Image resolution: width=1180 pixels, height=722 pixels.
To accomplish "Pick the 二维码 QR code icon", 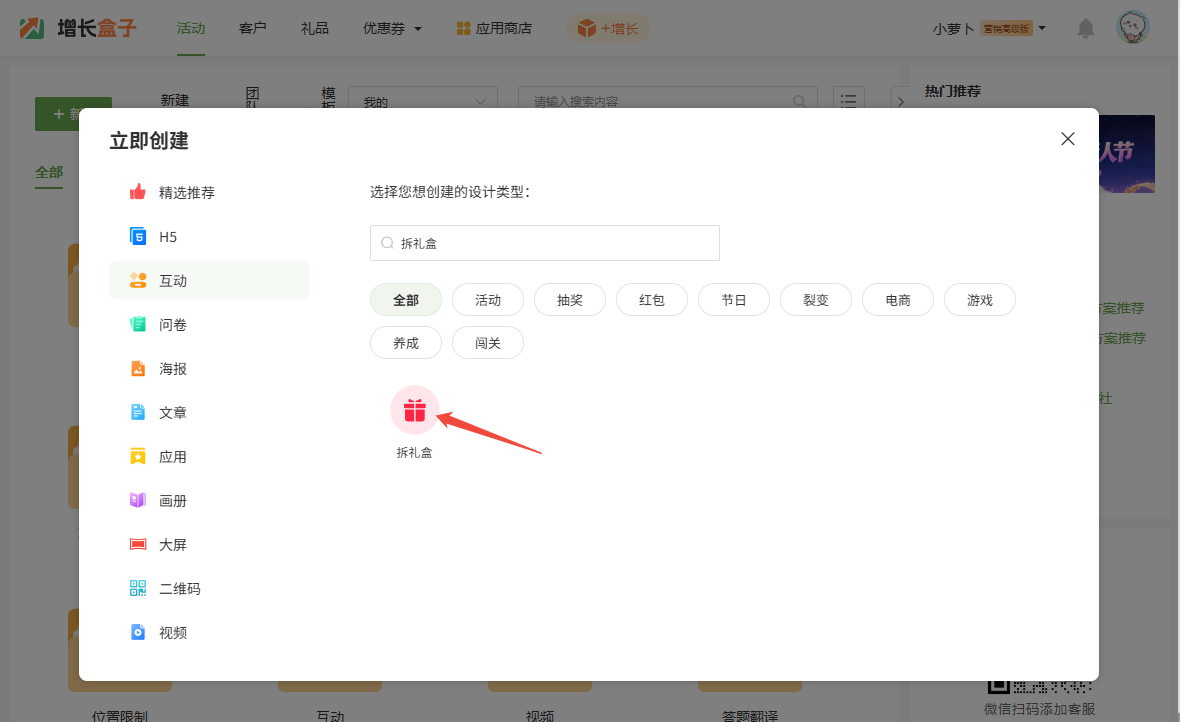I will pyautogui.click(x=138, y=588).
